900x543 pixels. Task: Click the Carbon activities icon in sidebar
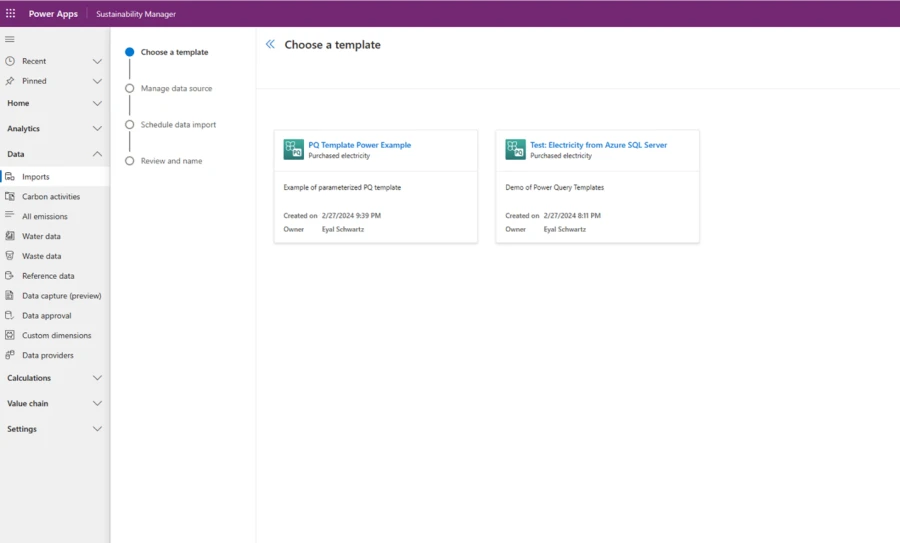[10, 197]
